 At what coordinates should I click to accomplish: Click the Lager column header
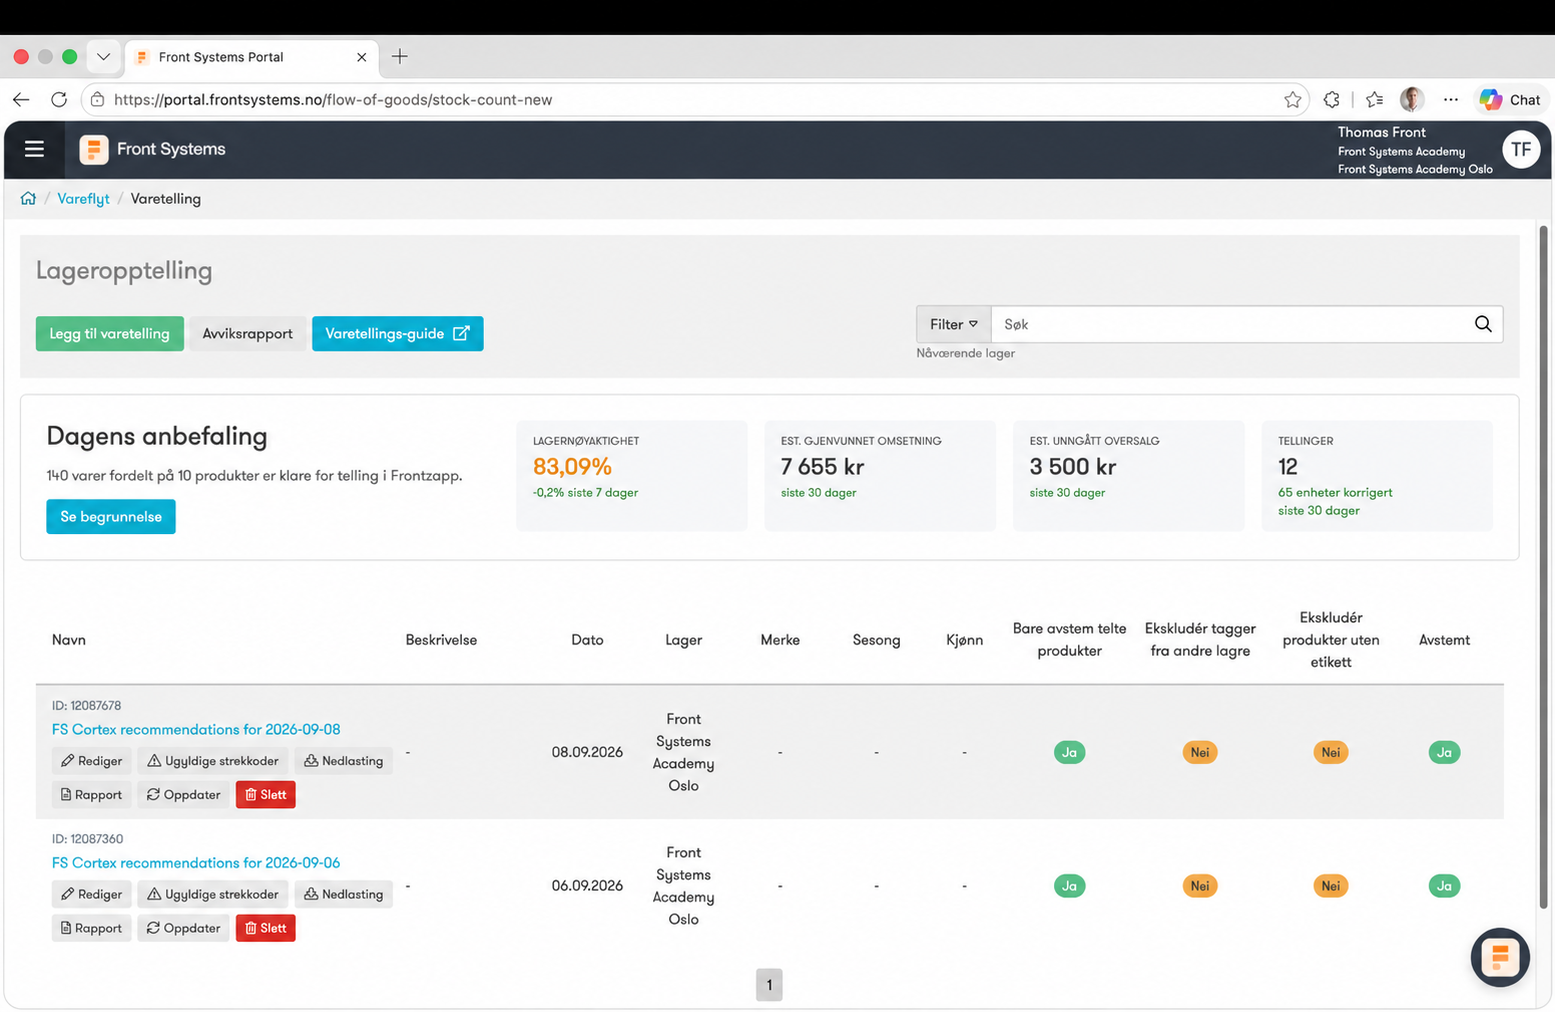[x=684, y=640]
